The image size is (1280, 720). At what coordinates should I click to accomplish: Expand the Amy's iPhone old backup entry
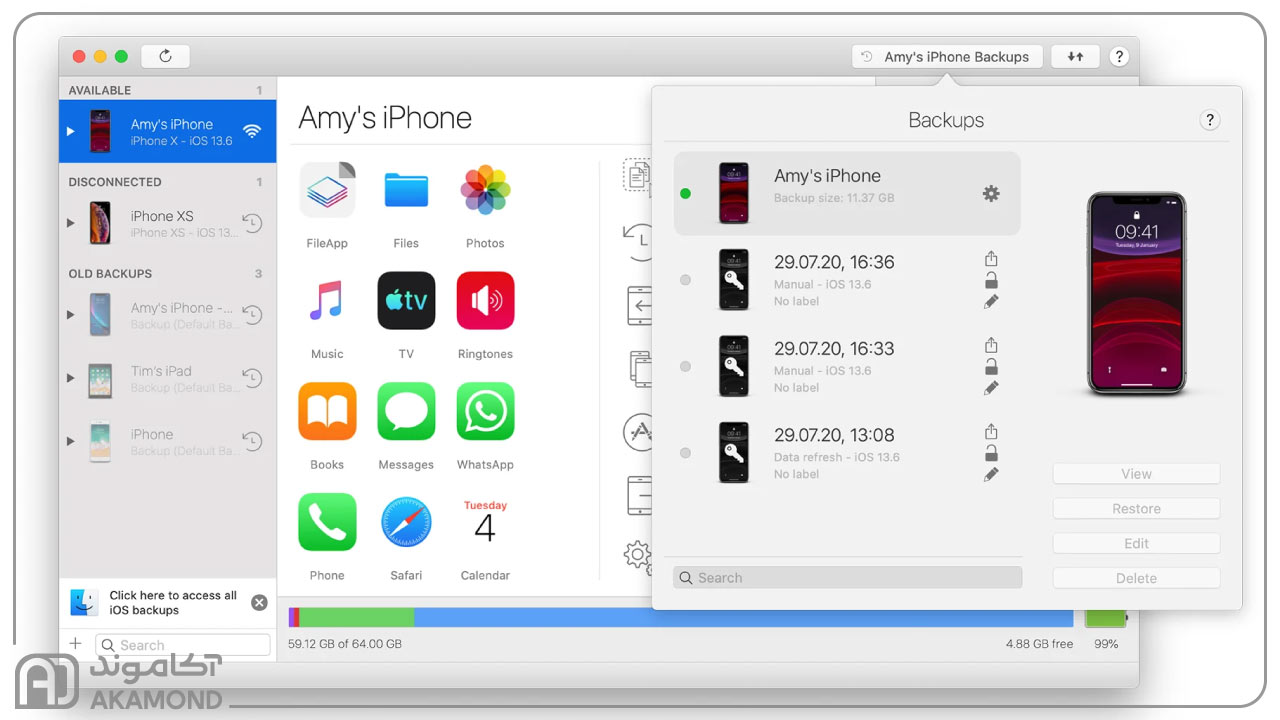pyautogui.click(x=70, y=315)
